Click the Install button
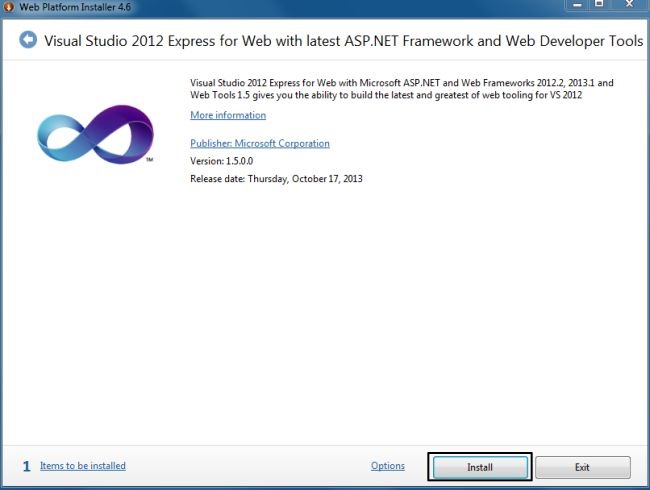Image resolution: width=650 pixels, height=490 pixels. (480, 467)
